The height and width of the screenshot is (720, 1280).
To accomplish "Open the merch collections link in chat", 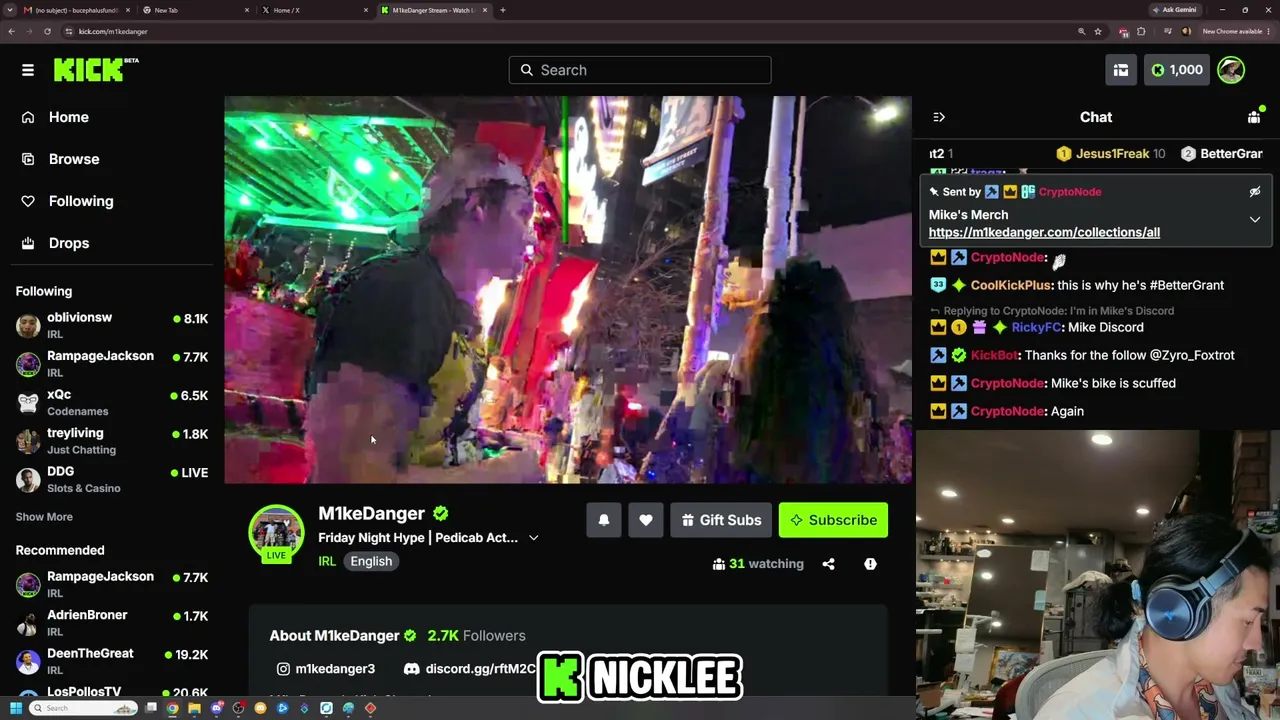I will click(x=1044, y=232).
